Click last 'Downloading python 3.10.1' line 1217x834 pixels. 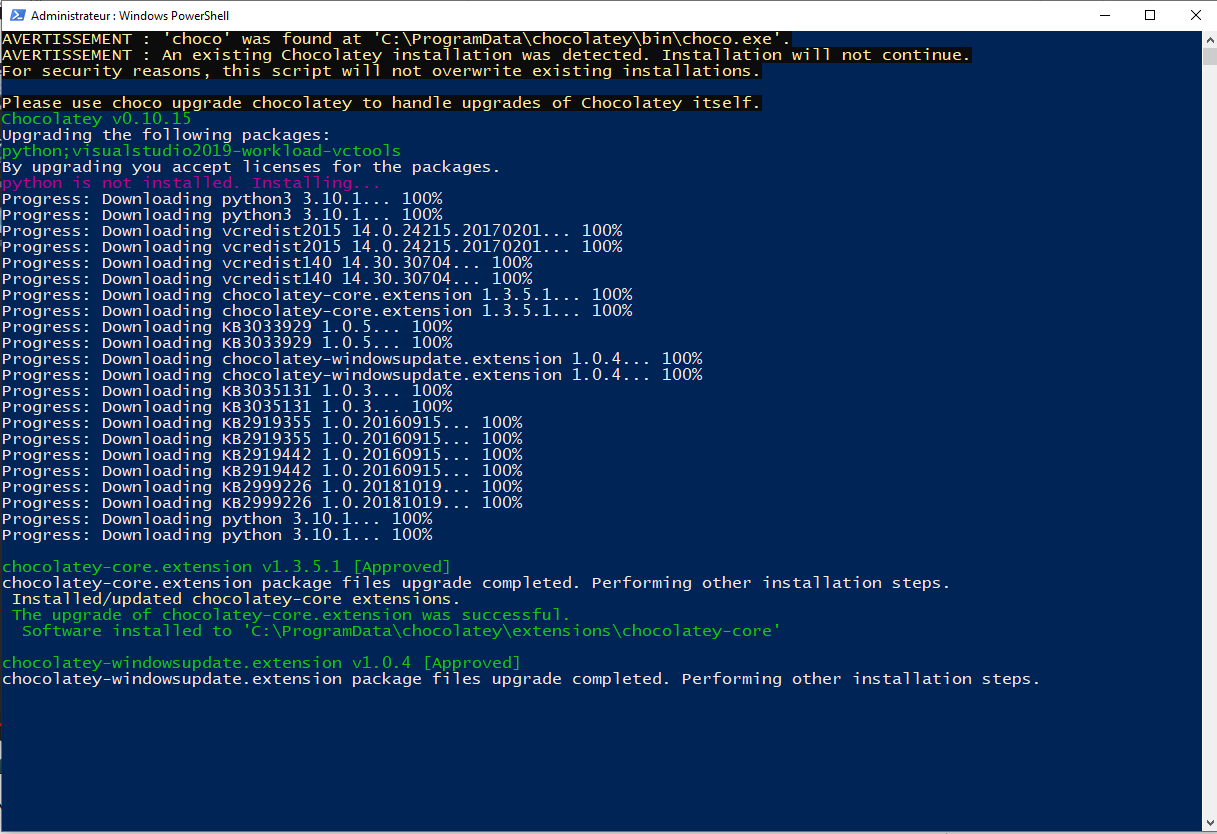[217, 535]
